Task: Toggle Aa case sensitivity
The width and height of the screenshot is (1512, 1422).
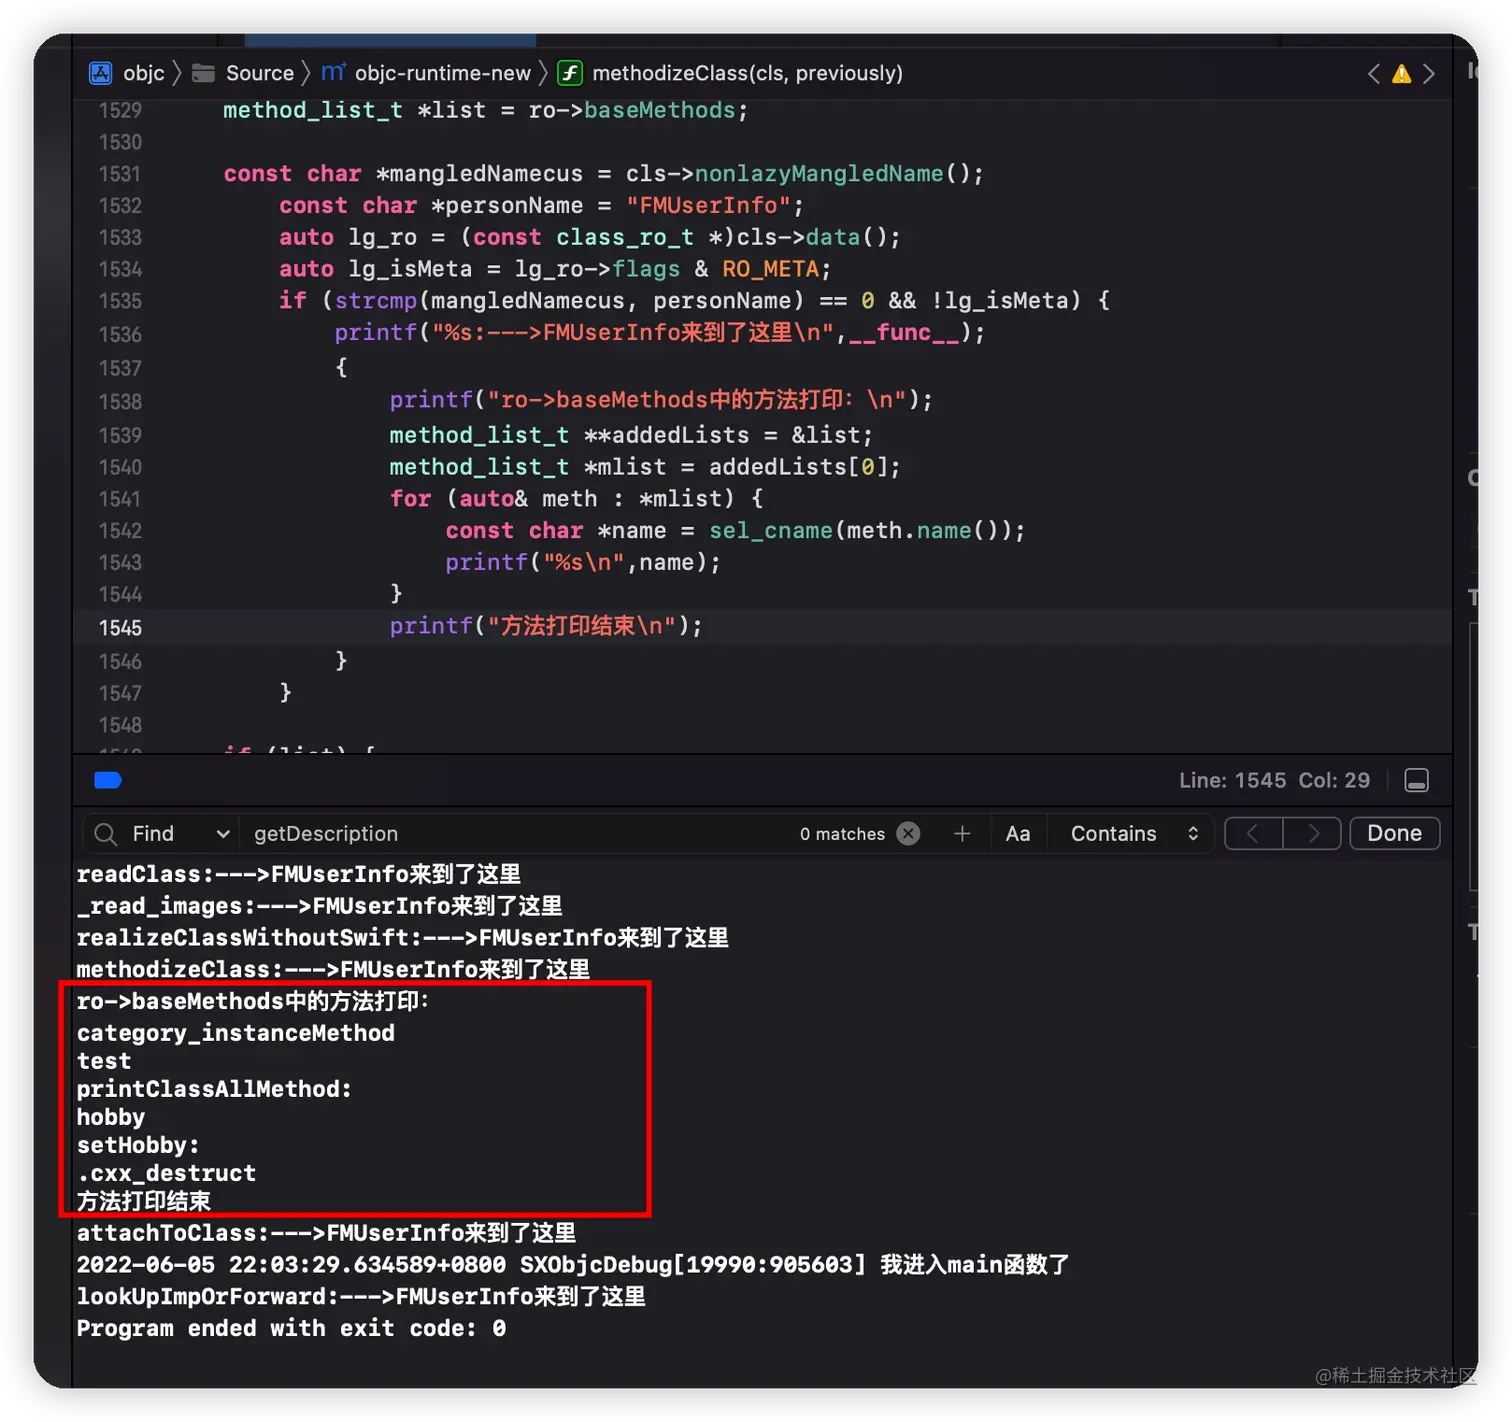Action: pos(1018,834)
